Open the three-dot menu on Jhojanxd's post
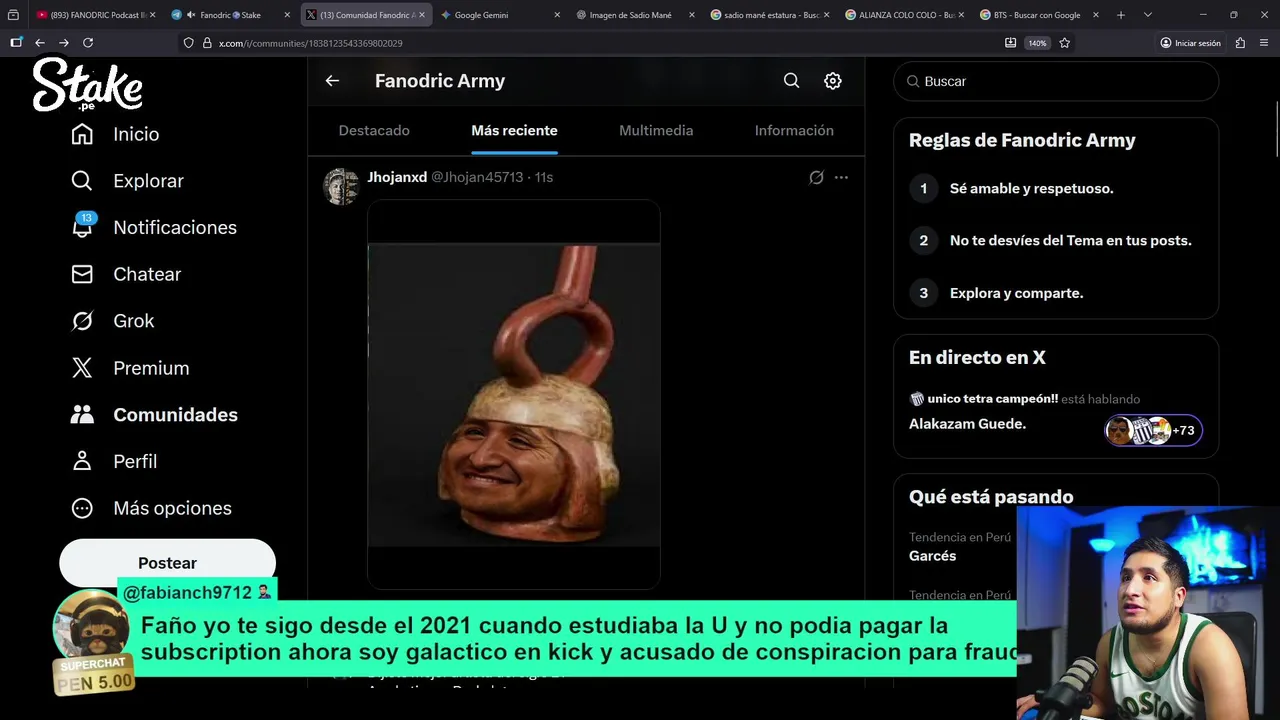 [841, 177]
